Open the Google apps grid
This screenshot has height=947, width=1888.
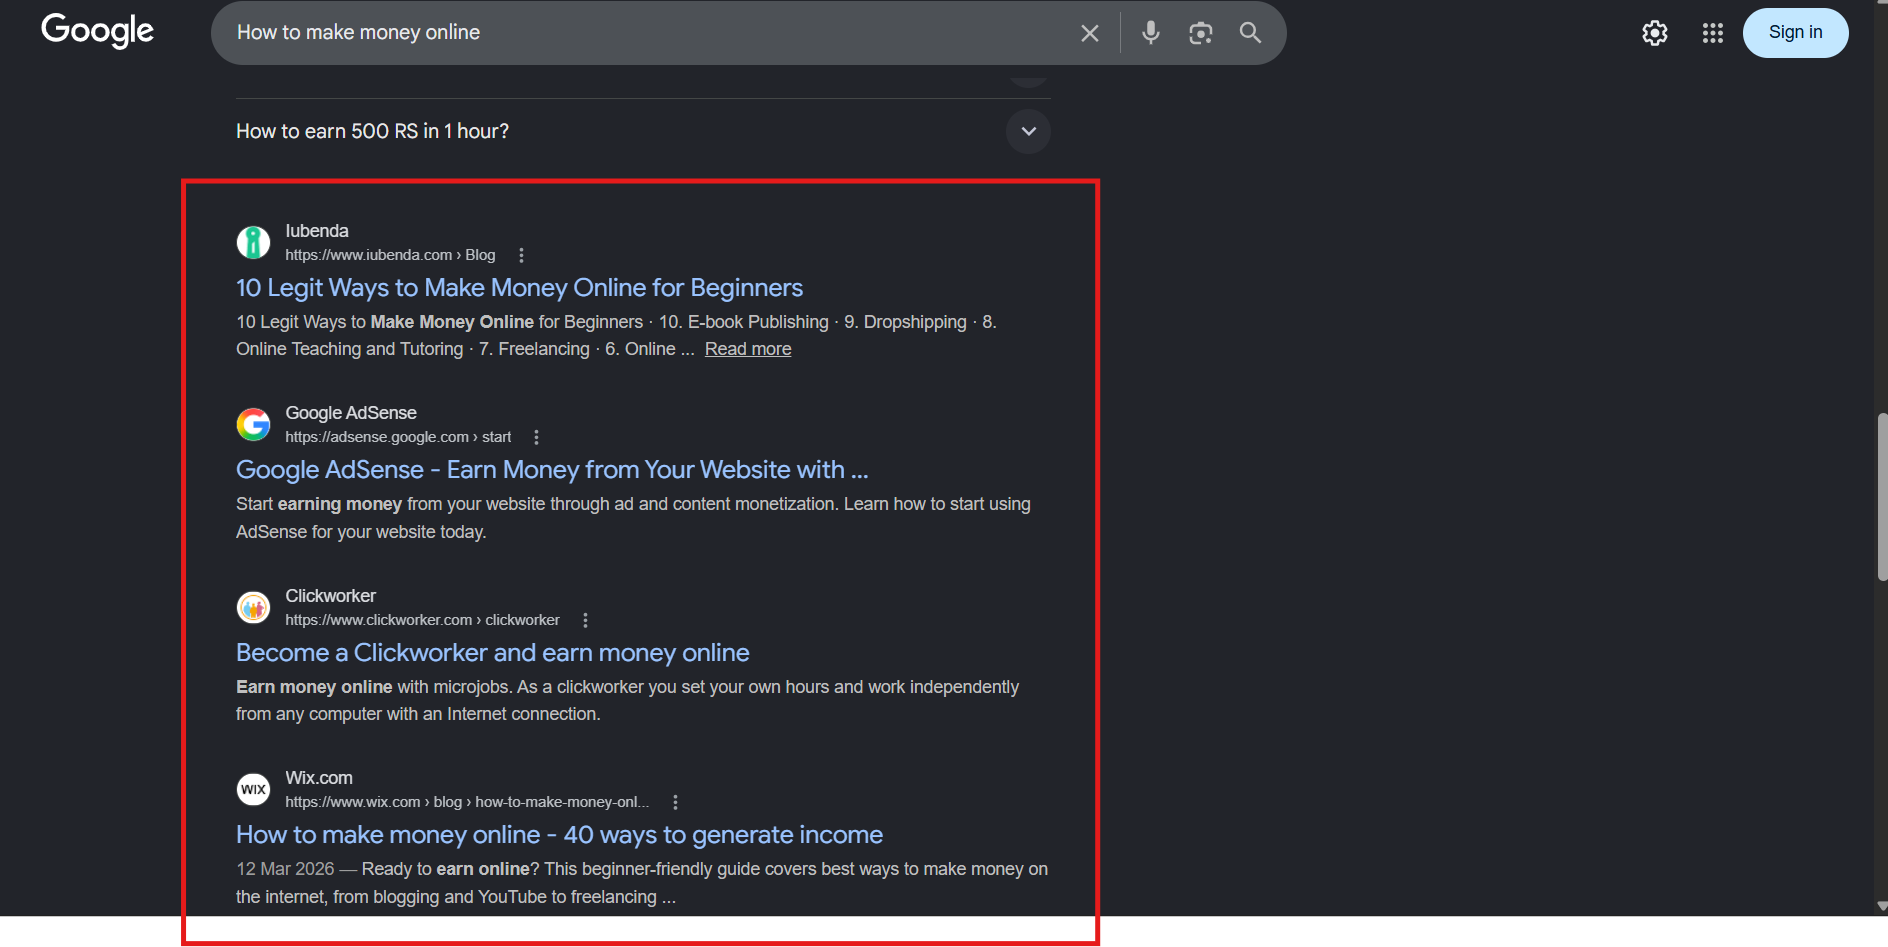1712,33
